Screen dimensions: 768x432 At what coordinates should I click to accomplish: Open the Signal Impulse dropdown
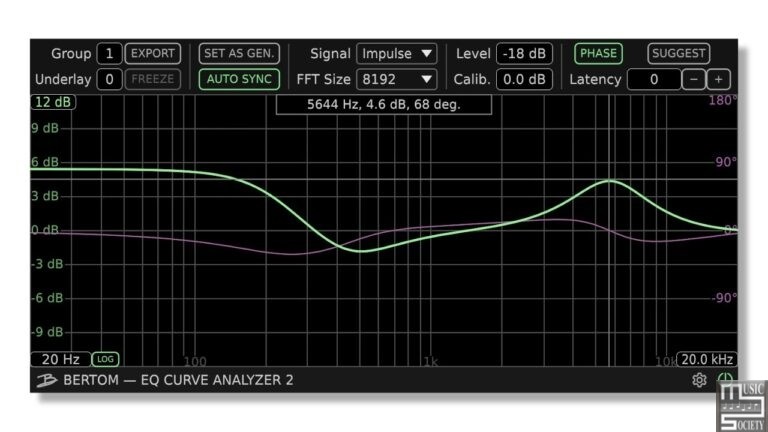click(397, 53)
